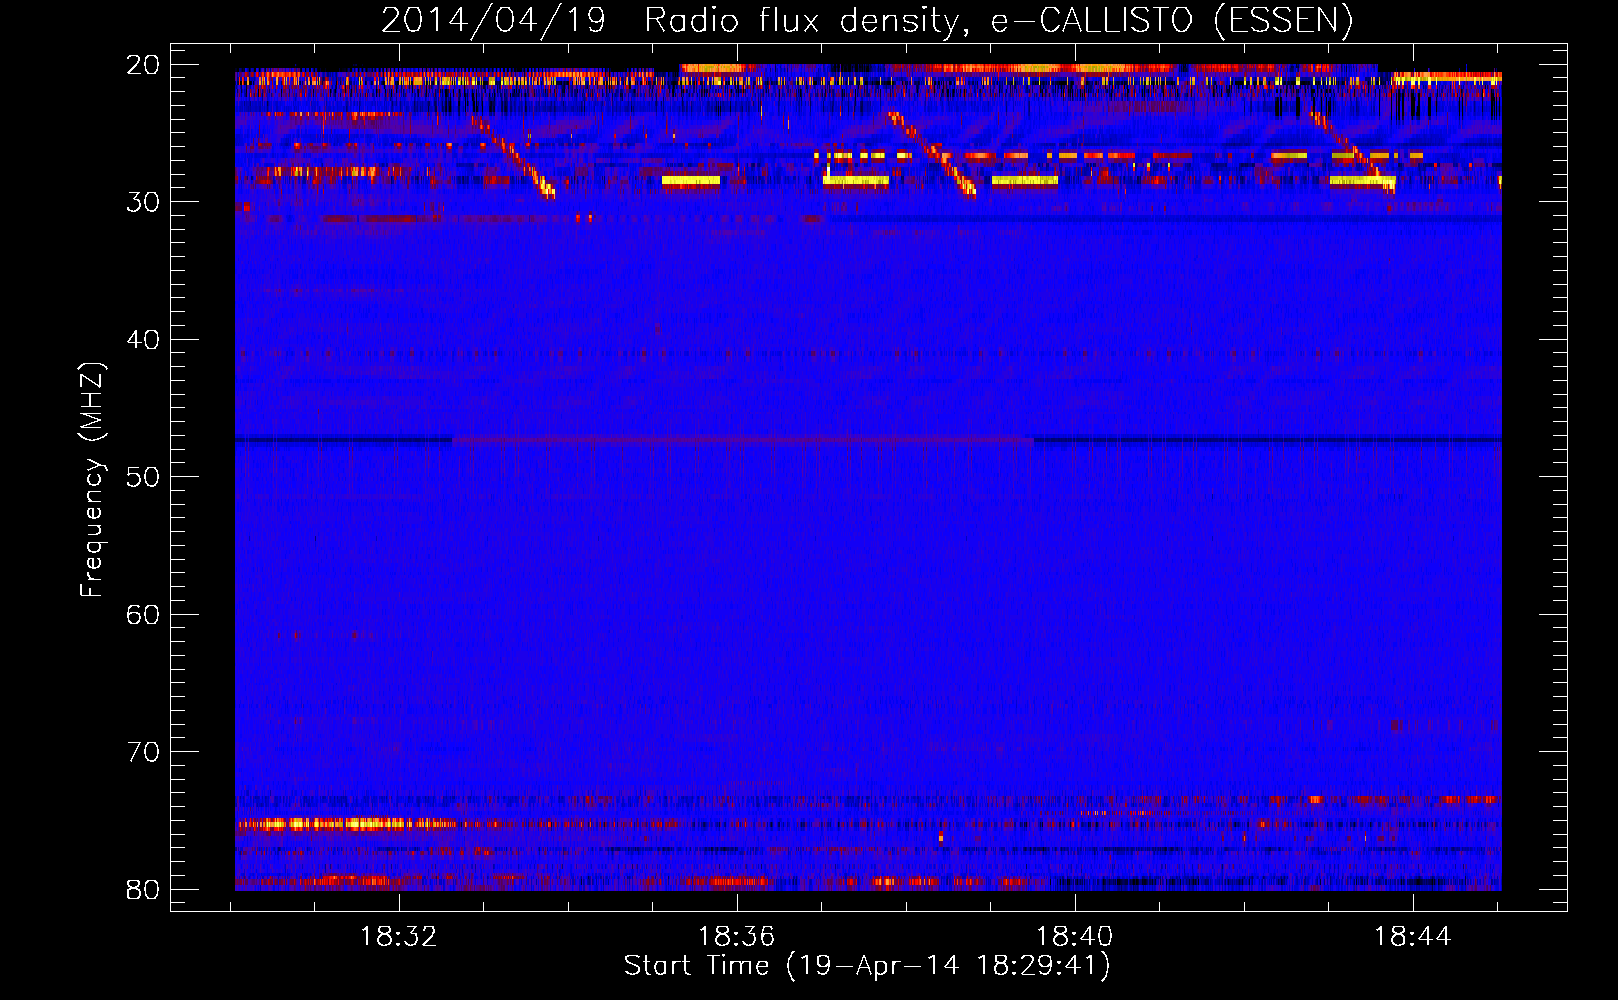1618x1000 pixels.
Task: Click the plot title mentioning e-CALLISTO (ESSEN)
Action: click(867, 20)
